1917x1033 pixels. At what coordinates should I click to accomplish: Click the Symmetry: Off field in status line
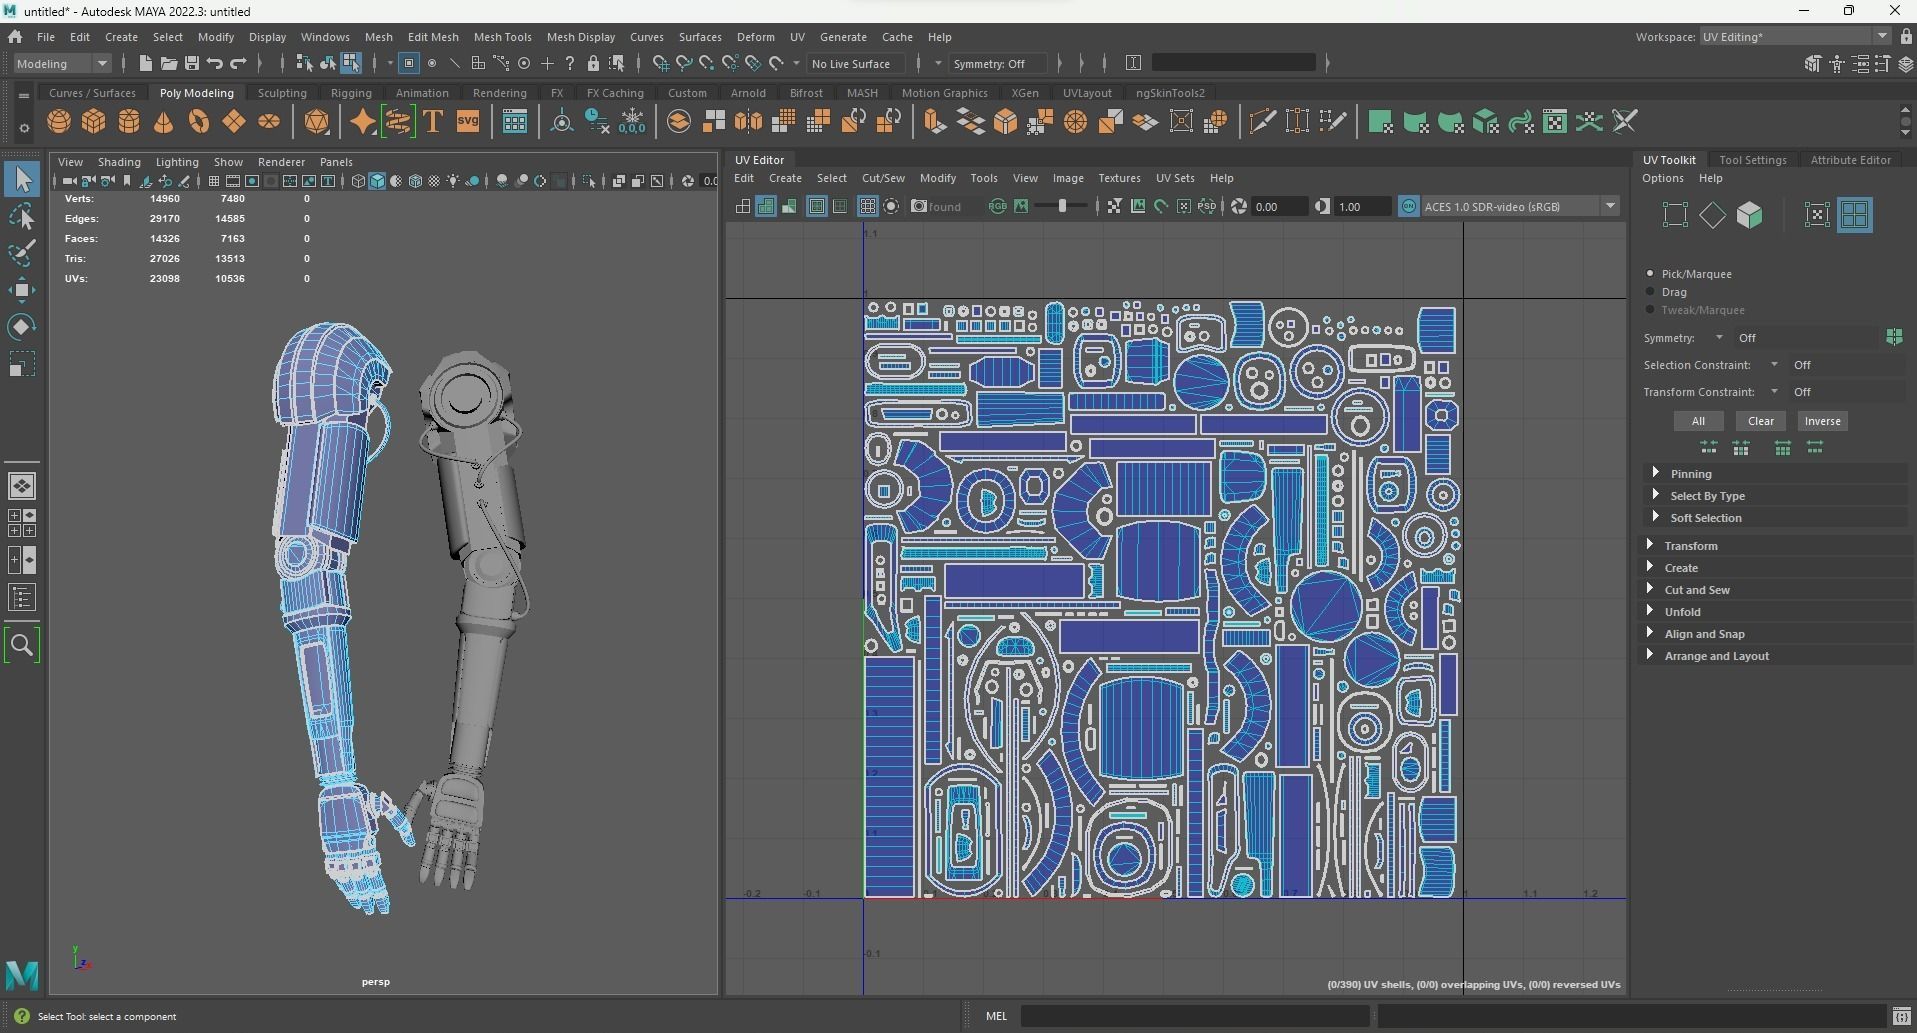coord(997,63)
